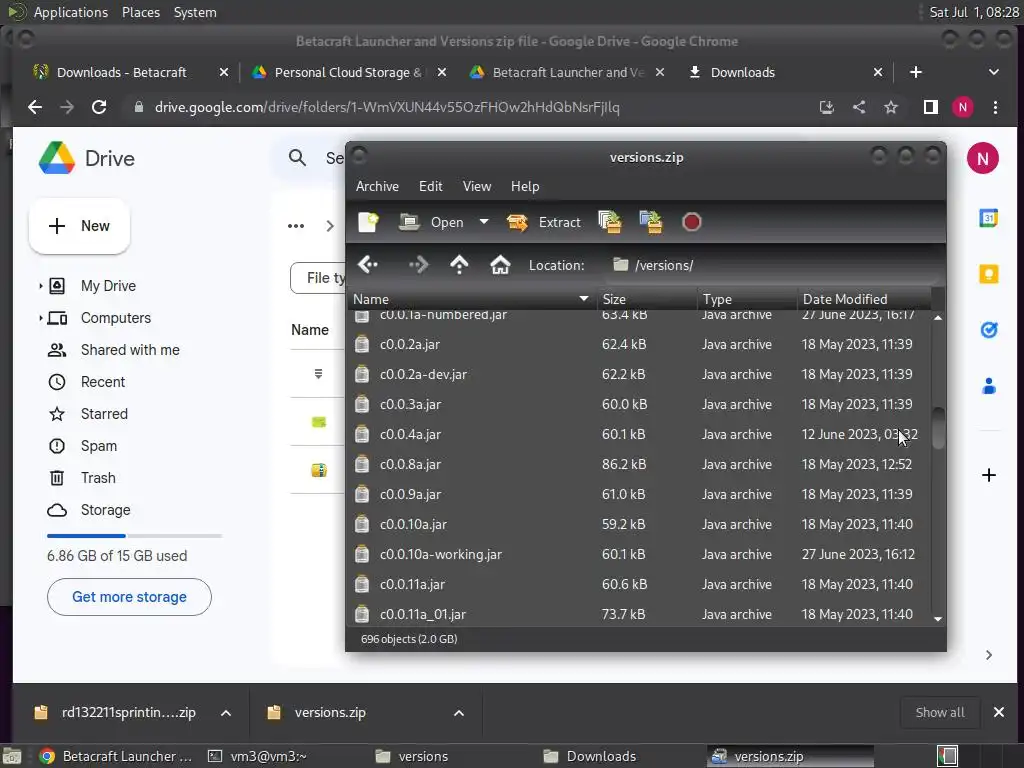Click the /versions/ location field
The height and width of the screenshot is (768, 1024).
click(x=771, y=265)
